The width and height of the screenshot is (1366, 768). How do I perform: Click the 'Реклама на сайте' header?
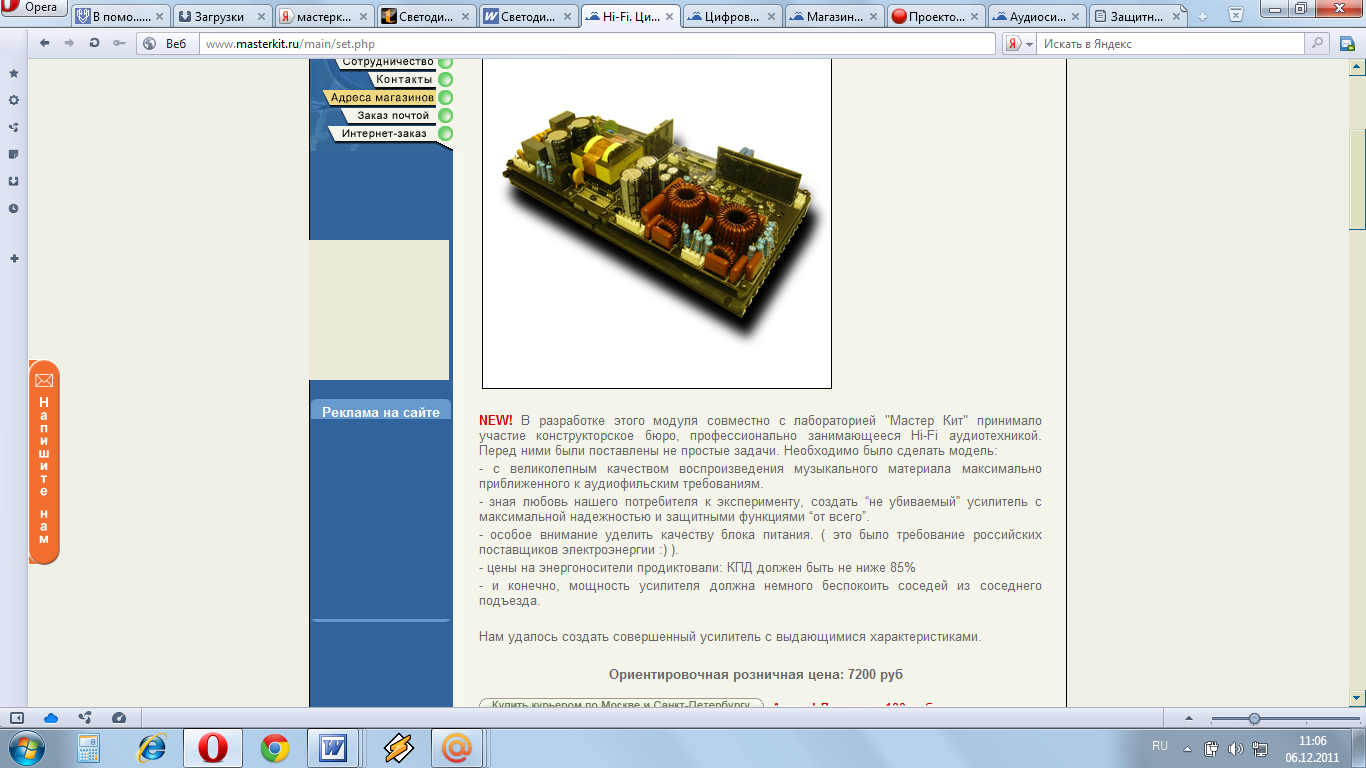(380, 412)
